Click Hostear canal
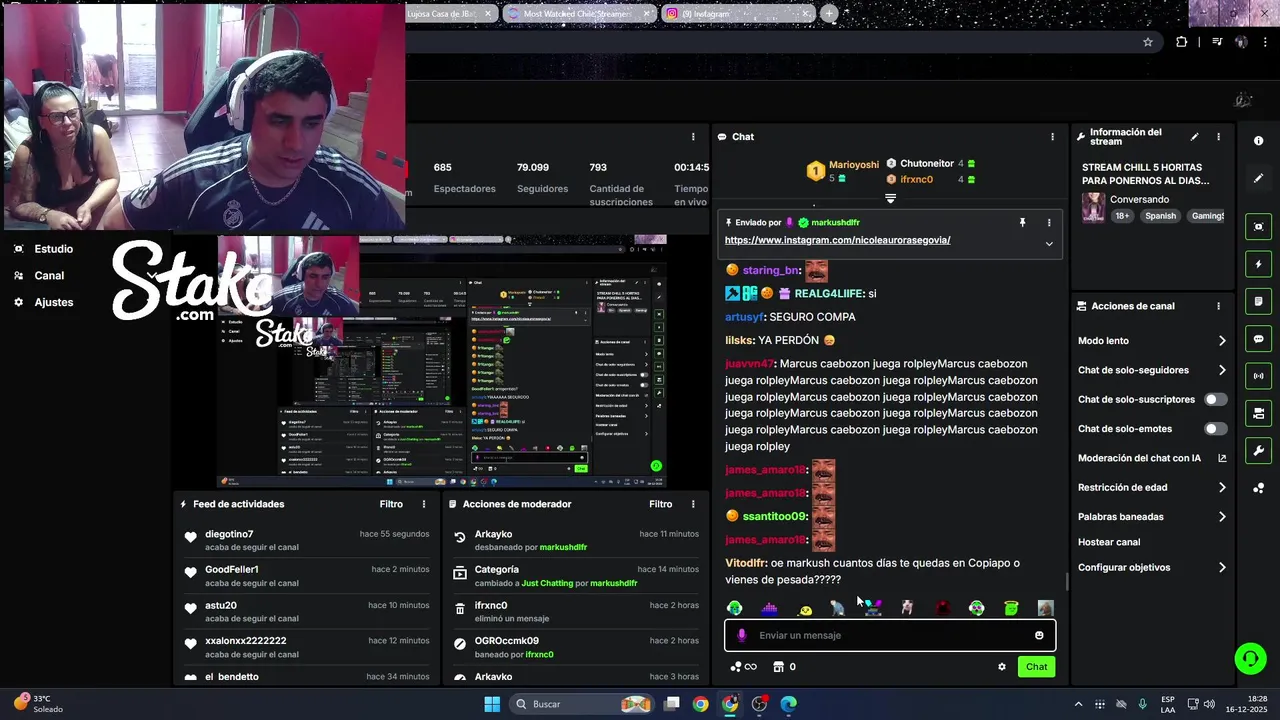 pos(1109,542)
